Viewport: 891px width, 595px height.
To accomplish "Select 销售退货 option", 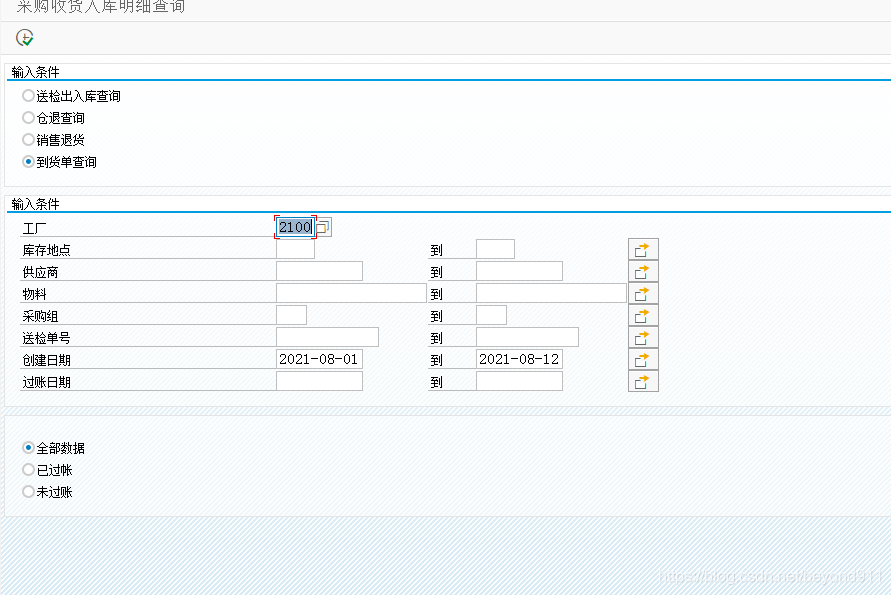I will [29, 139].
